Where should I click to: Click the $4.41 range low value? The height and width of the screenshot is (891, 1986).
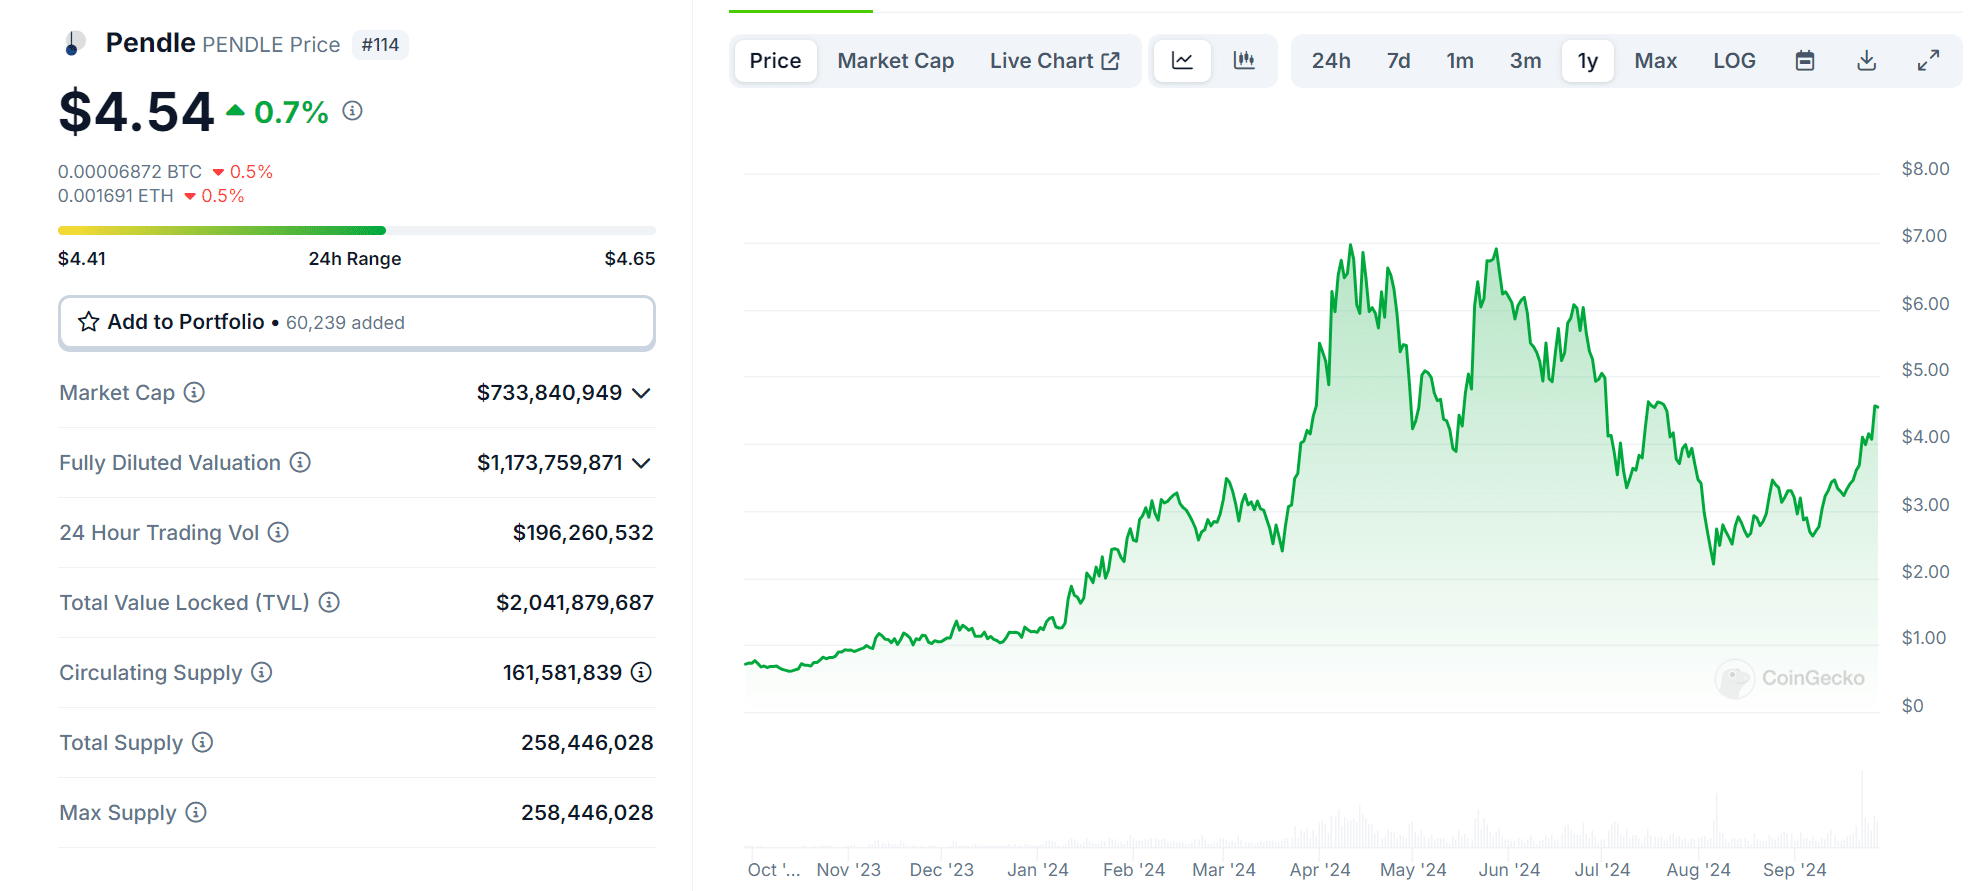(82, 259)
